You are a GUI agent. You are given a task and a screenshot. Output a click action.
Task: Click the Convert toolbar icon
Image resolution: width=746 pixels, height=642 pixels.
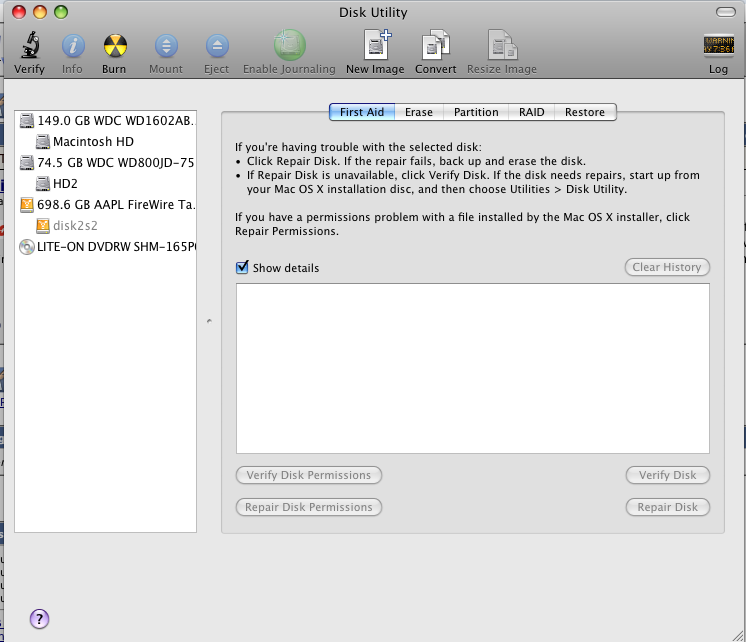tap(436, 45)
